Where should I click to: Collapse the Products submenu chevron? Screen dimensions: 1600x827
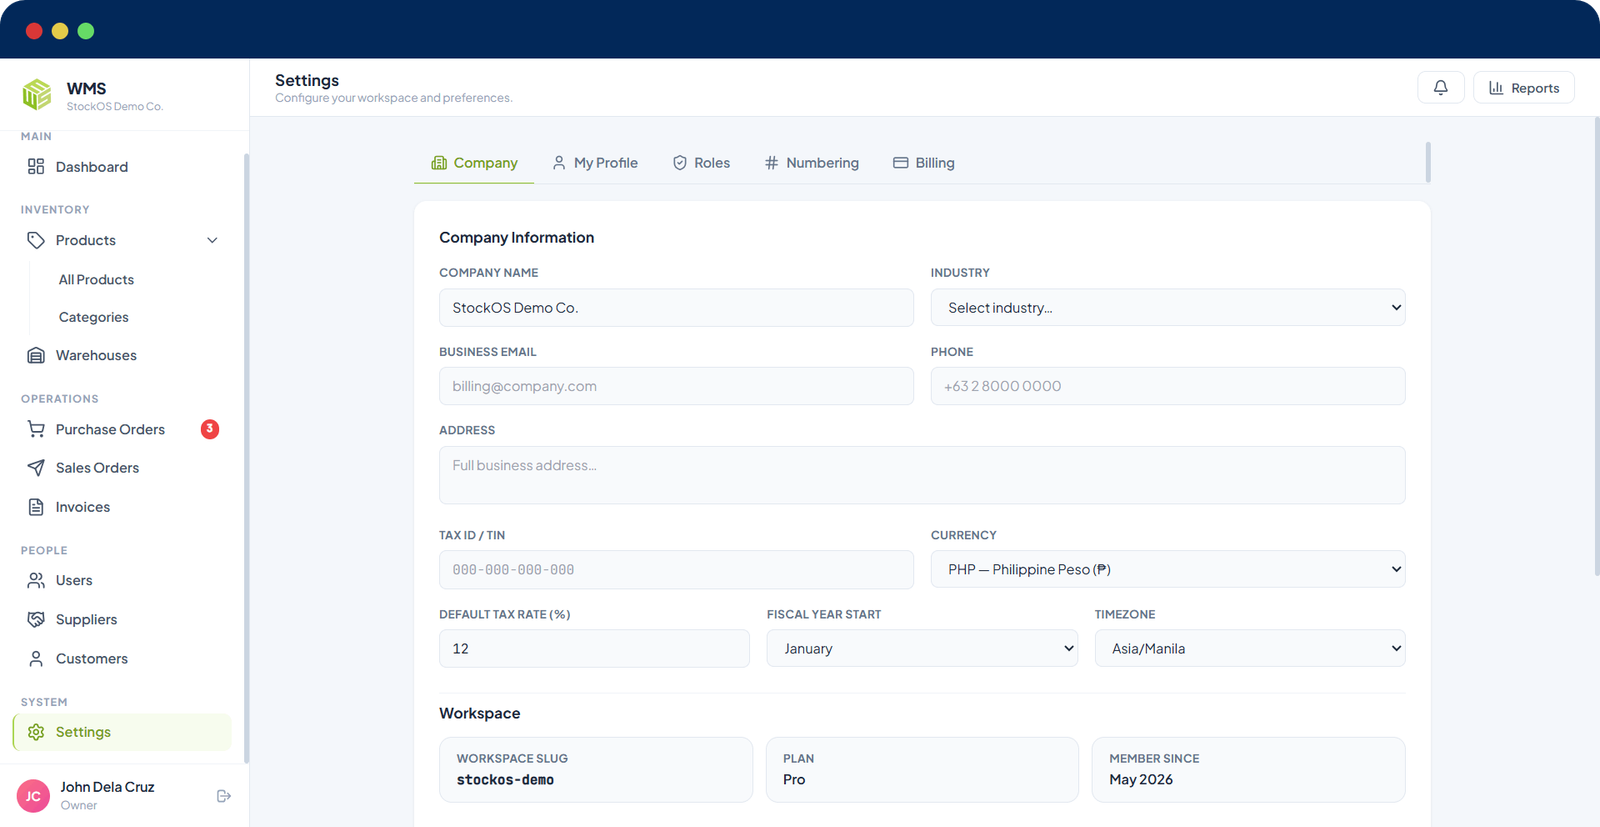pyautogui.click(x=212, y=240)
